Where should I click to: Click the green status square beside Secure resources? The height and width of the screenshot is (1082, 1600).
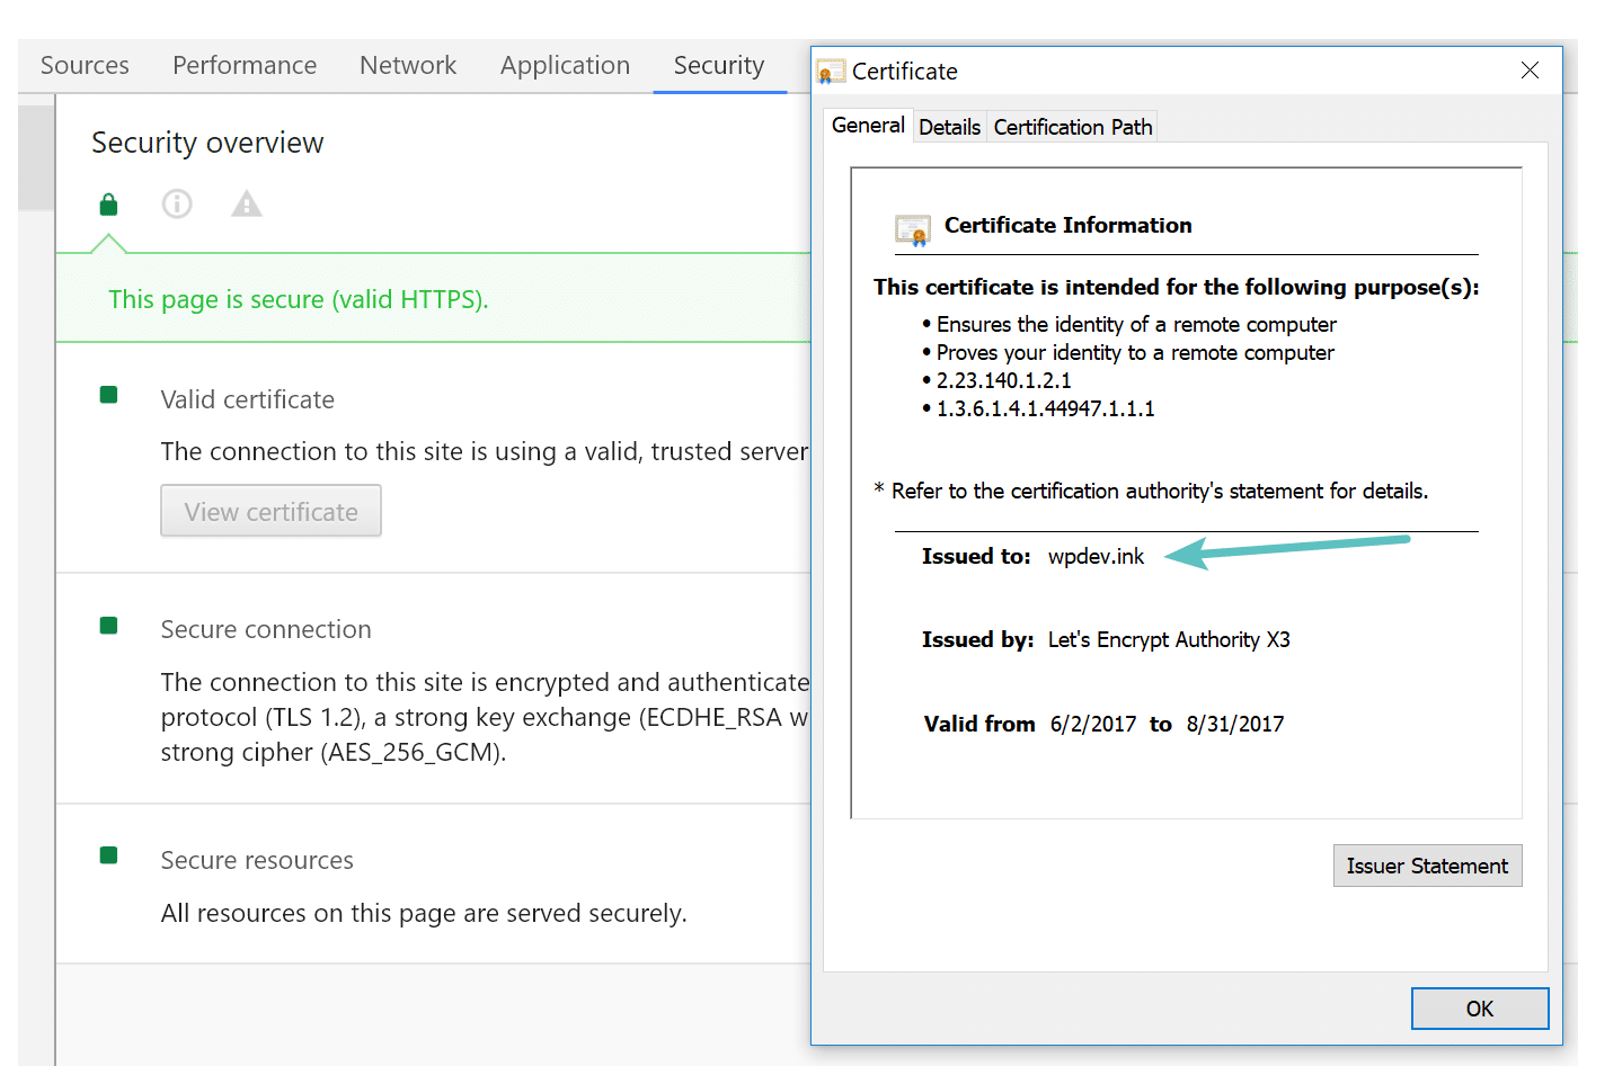tap(108, 856)
